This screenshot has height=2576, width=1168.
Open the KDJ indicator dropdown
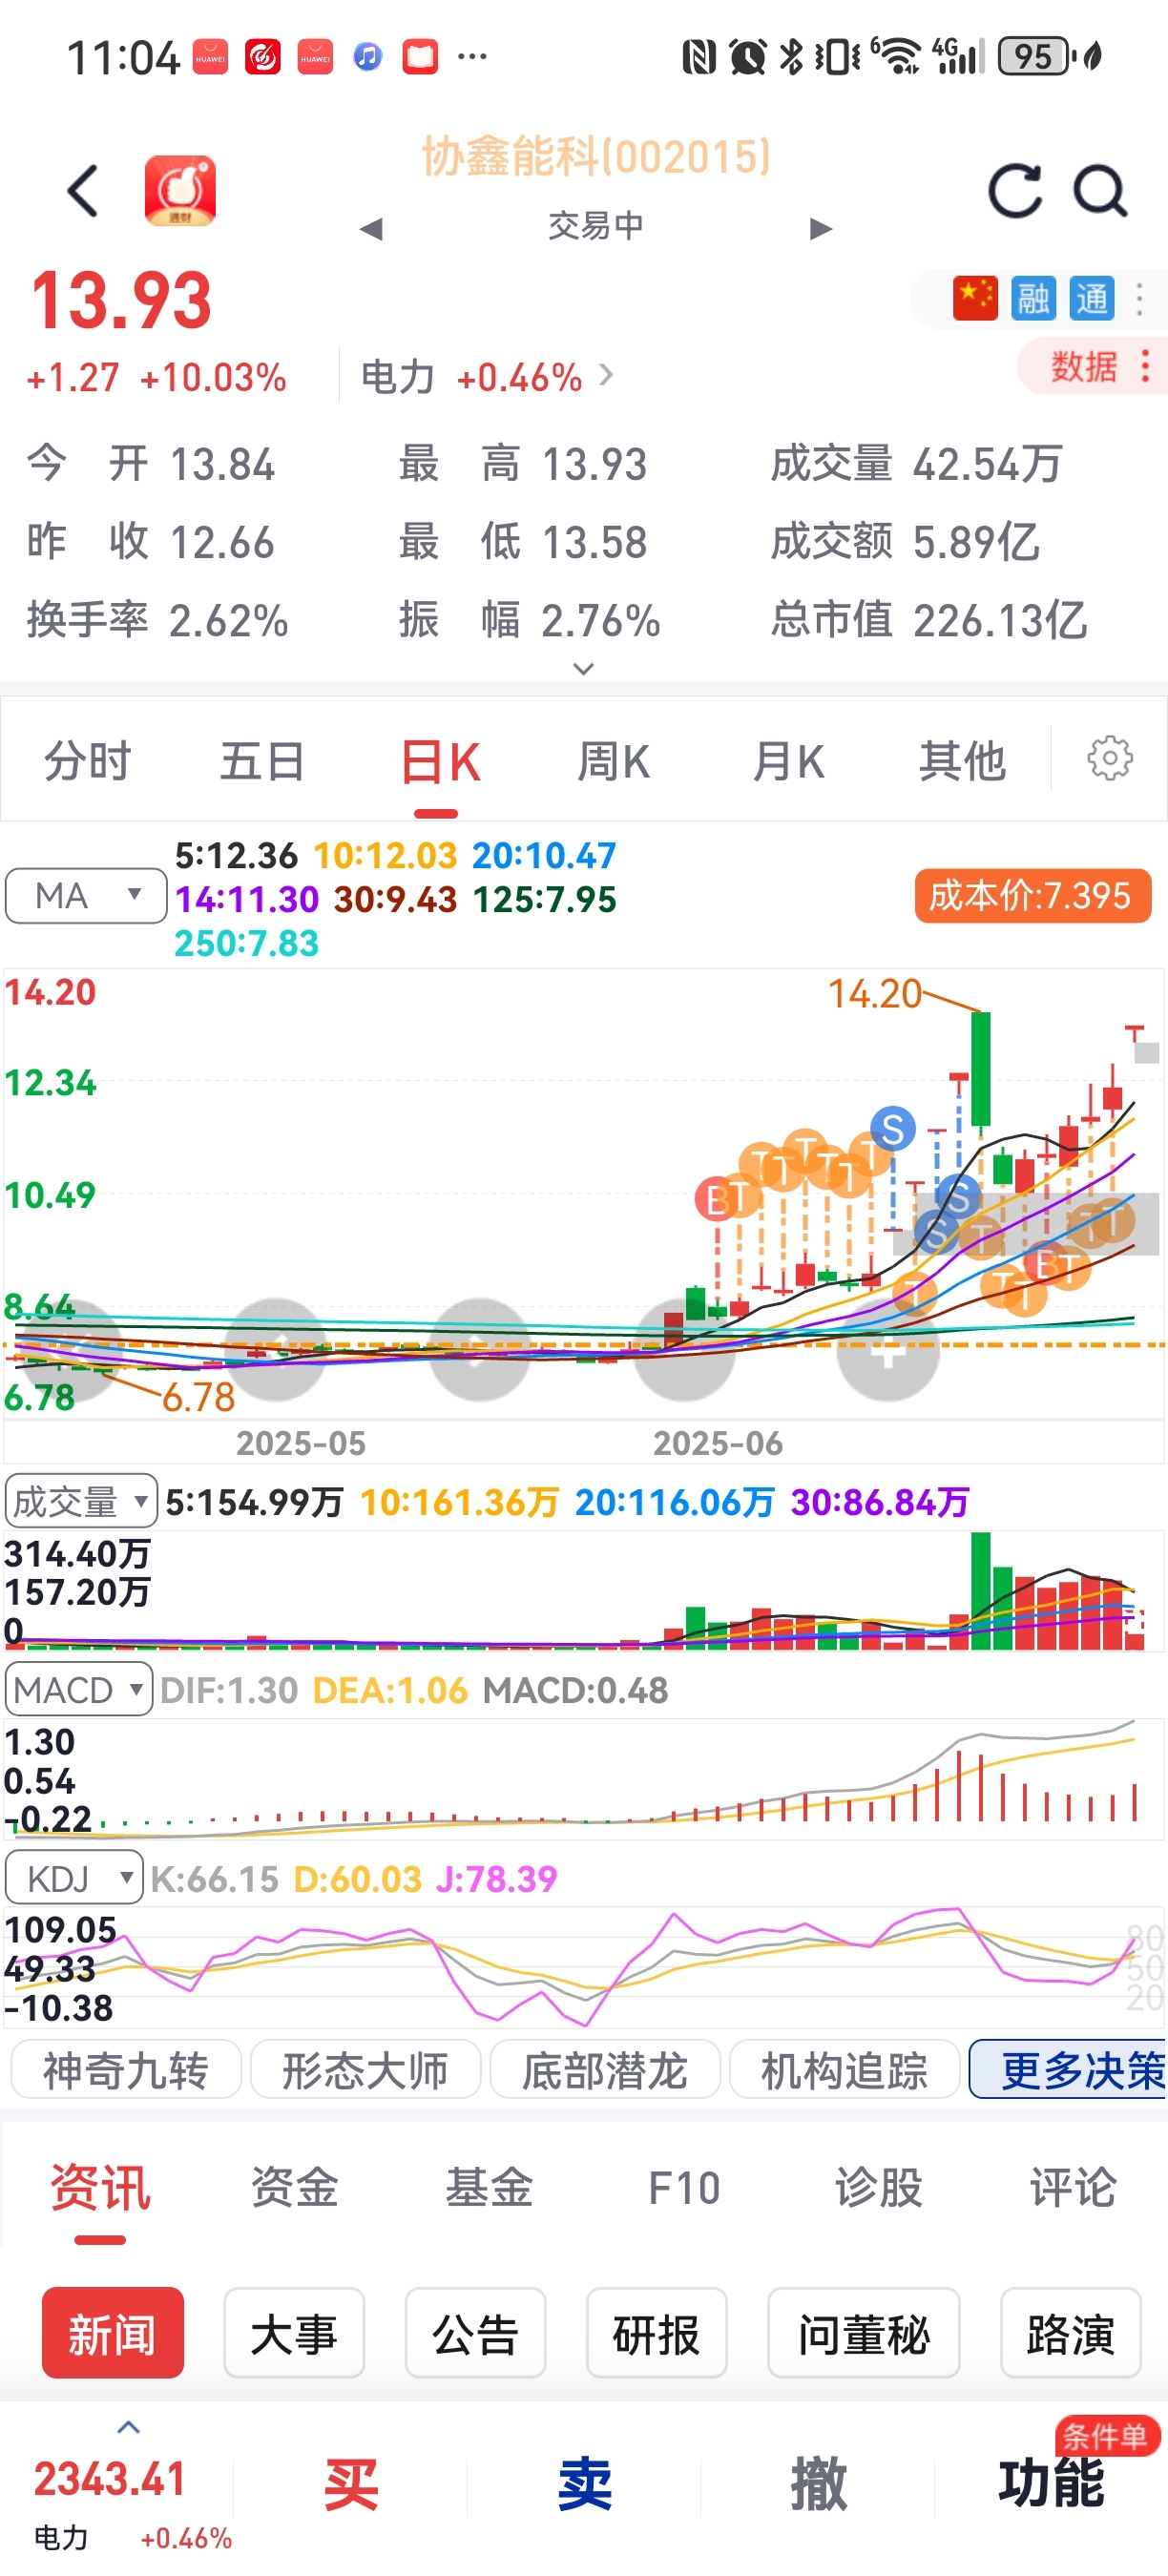tap(74, 1878)
